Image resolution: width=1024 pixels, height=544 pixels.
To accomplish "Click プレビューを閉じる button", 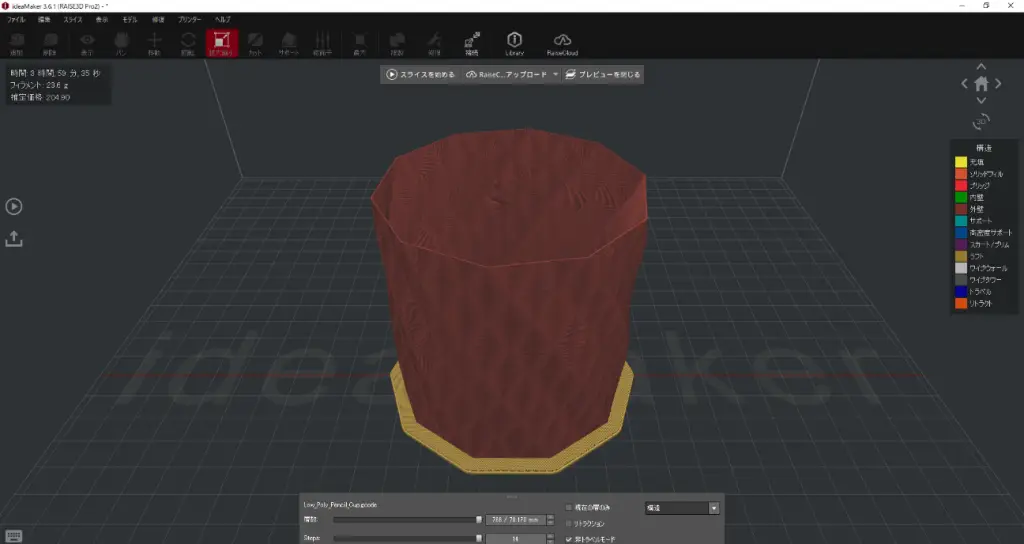I will pyautogui.click(x=602, y=74).
